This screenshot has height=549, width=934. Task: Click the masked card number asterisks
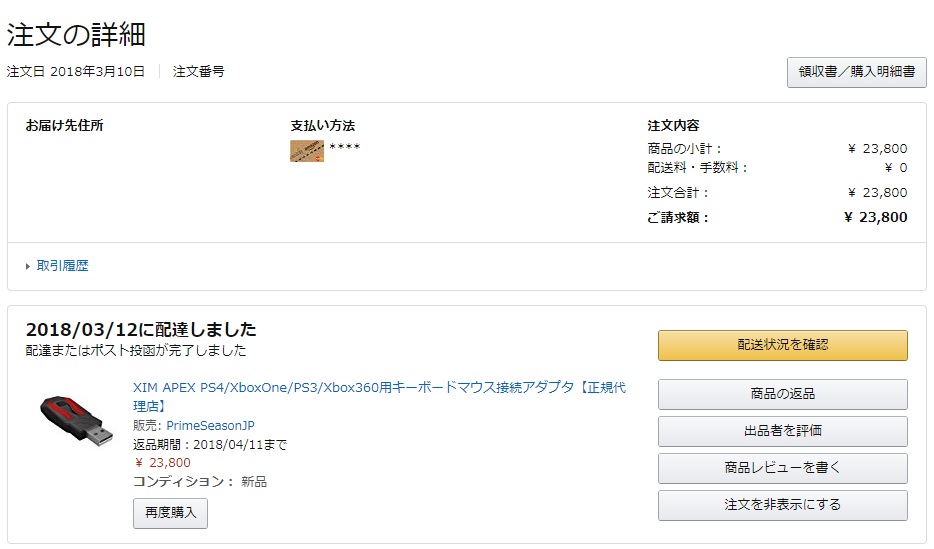[x=344, y=146]
